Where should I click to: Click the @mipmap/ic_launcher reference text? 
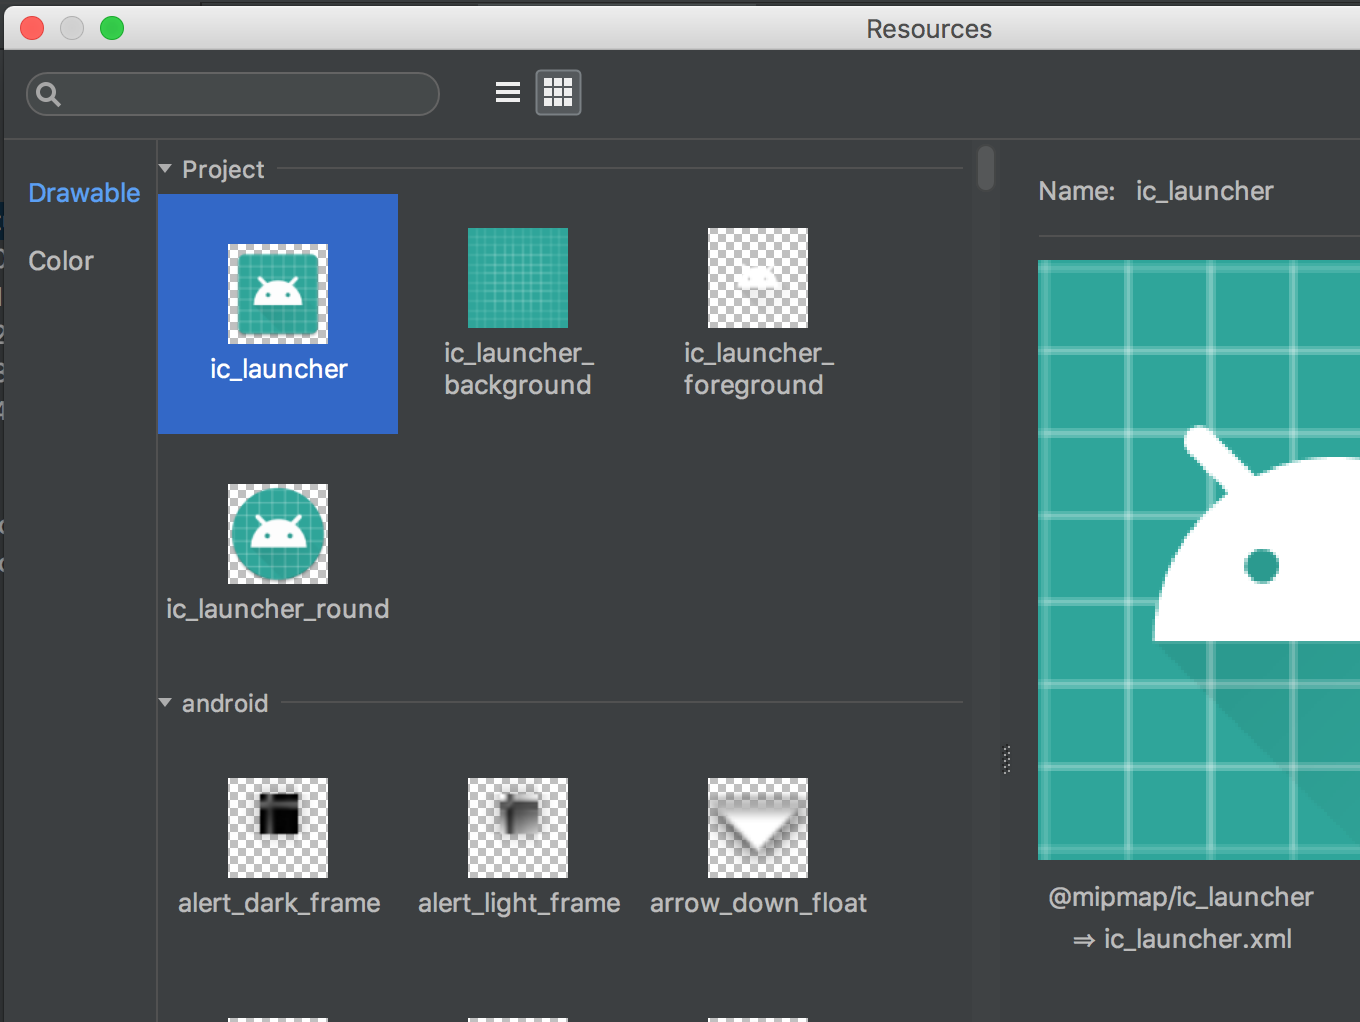(1181, 897)
